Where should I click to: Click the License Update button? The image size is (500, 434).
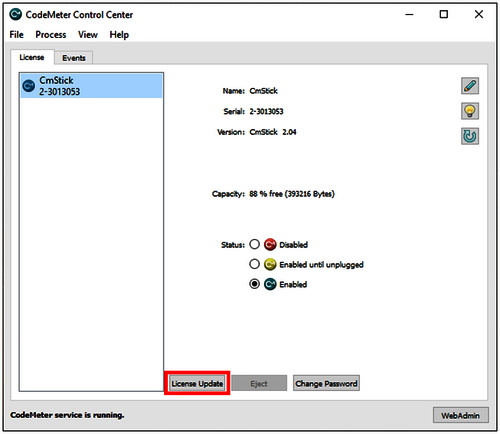coord(197,383)
